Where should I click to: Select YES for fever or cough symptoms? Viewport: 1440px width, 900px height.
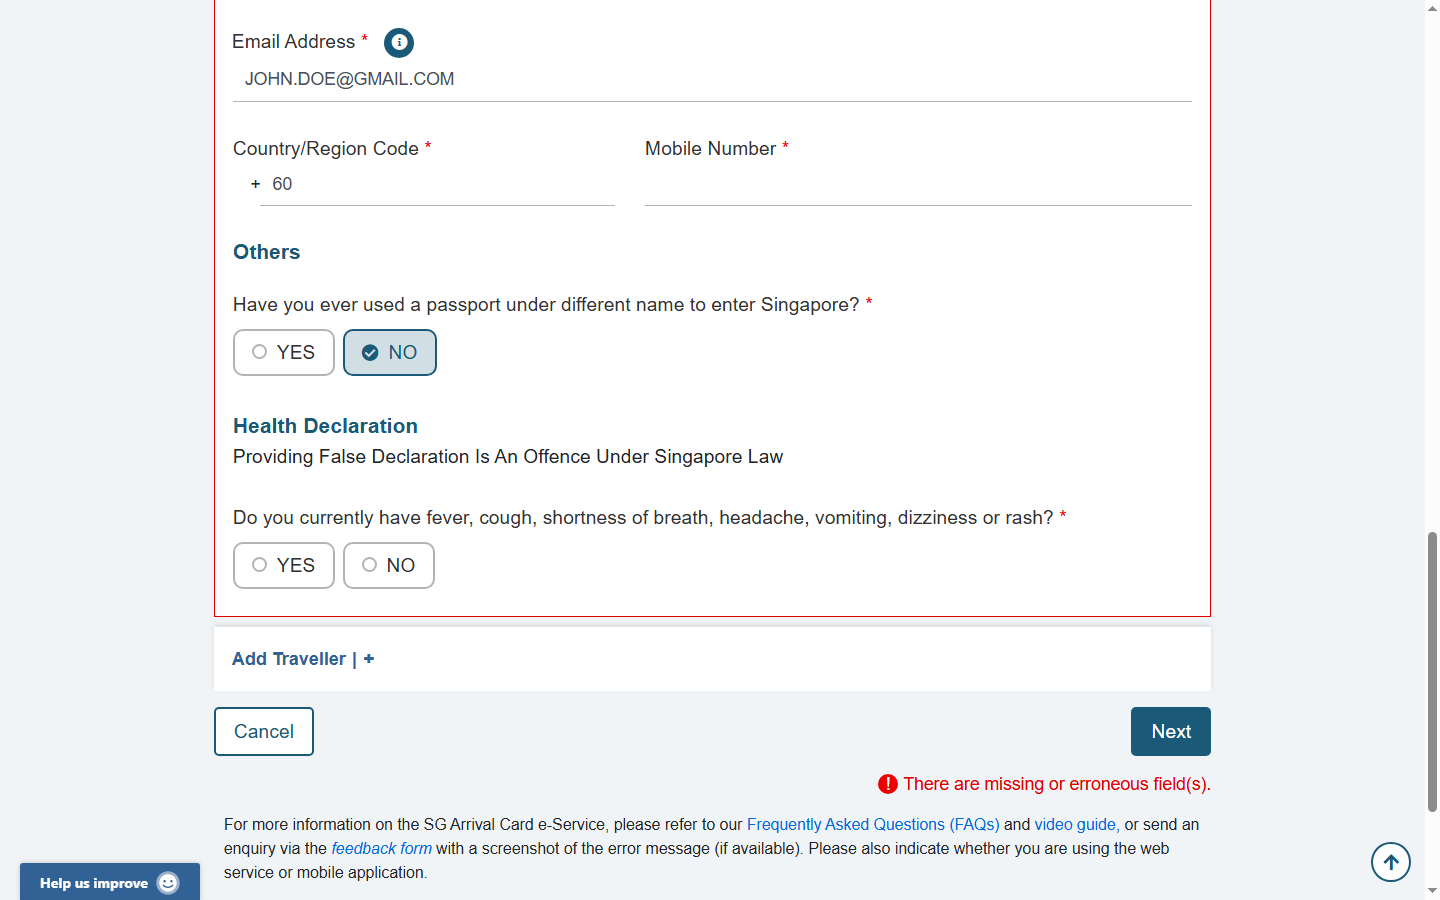pos(284,566)
